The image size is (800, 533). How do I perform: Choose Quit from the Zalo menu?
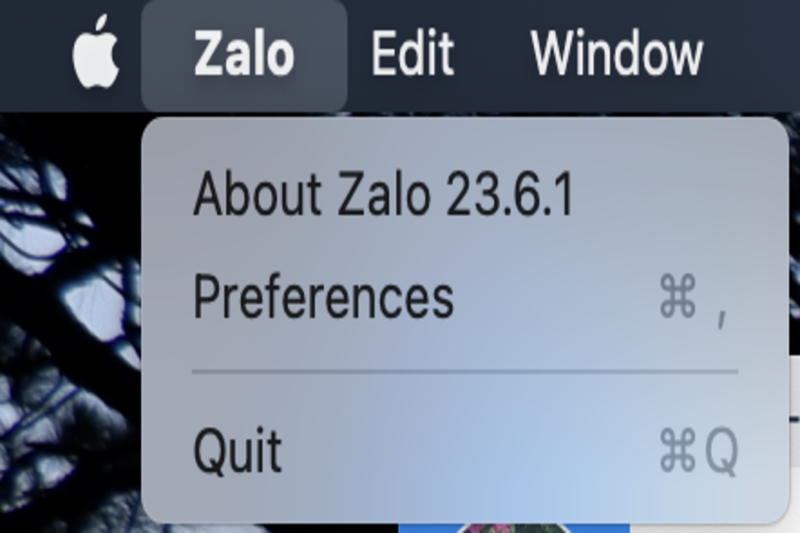click(238, 452)
